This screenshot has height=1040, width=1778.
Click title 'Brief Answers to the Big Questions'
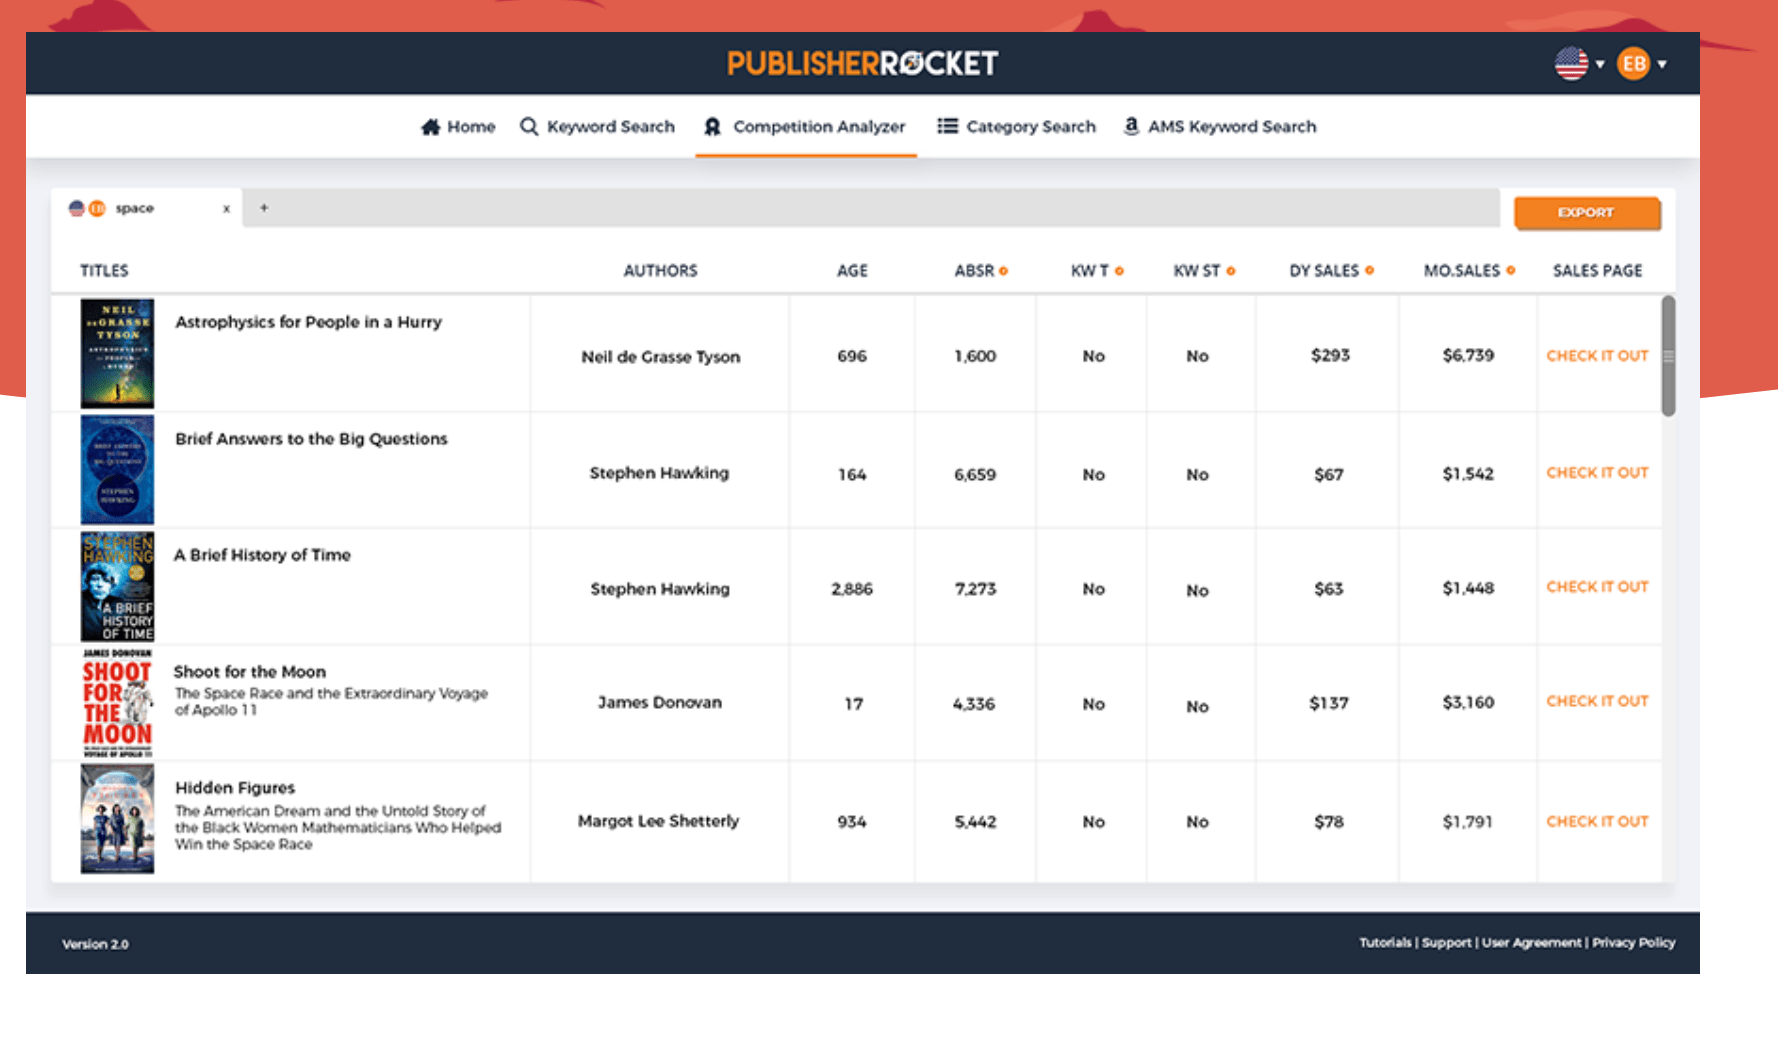click(x=311, y=439)
